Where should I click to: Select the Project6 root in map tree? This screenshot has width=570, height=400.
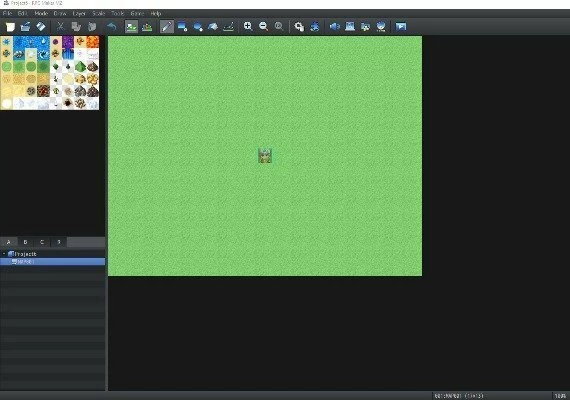coord(25,254)
